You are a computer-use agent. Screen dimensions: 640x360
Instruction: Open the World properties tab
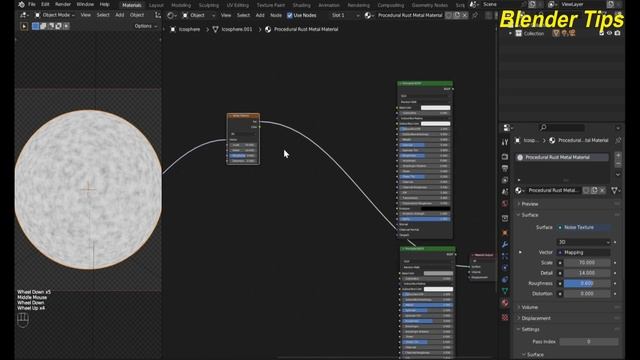[505, 203]
